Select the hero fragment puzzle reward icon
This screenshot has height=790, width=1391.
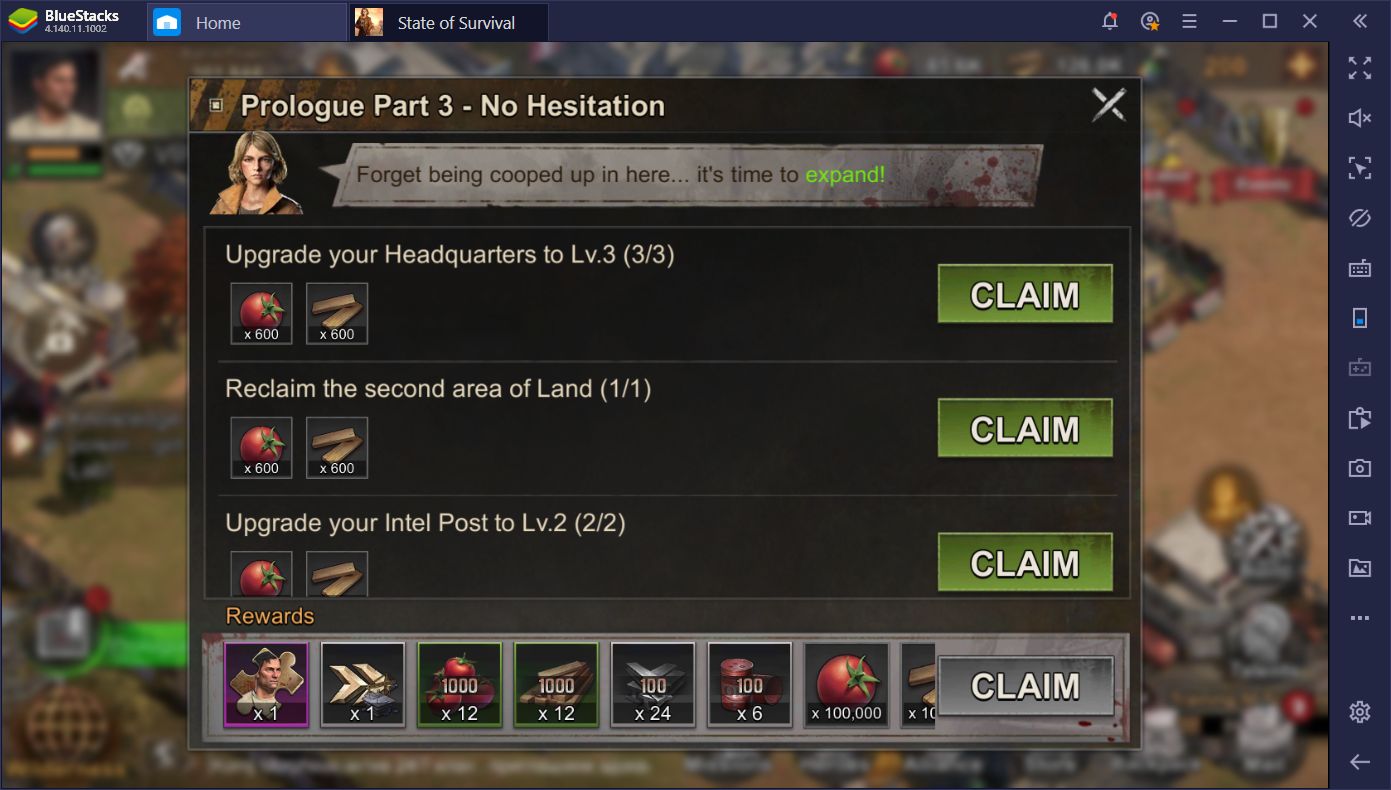pos(266,685)
